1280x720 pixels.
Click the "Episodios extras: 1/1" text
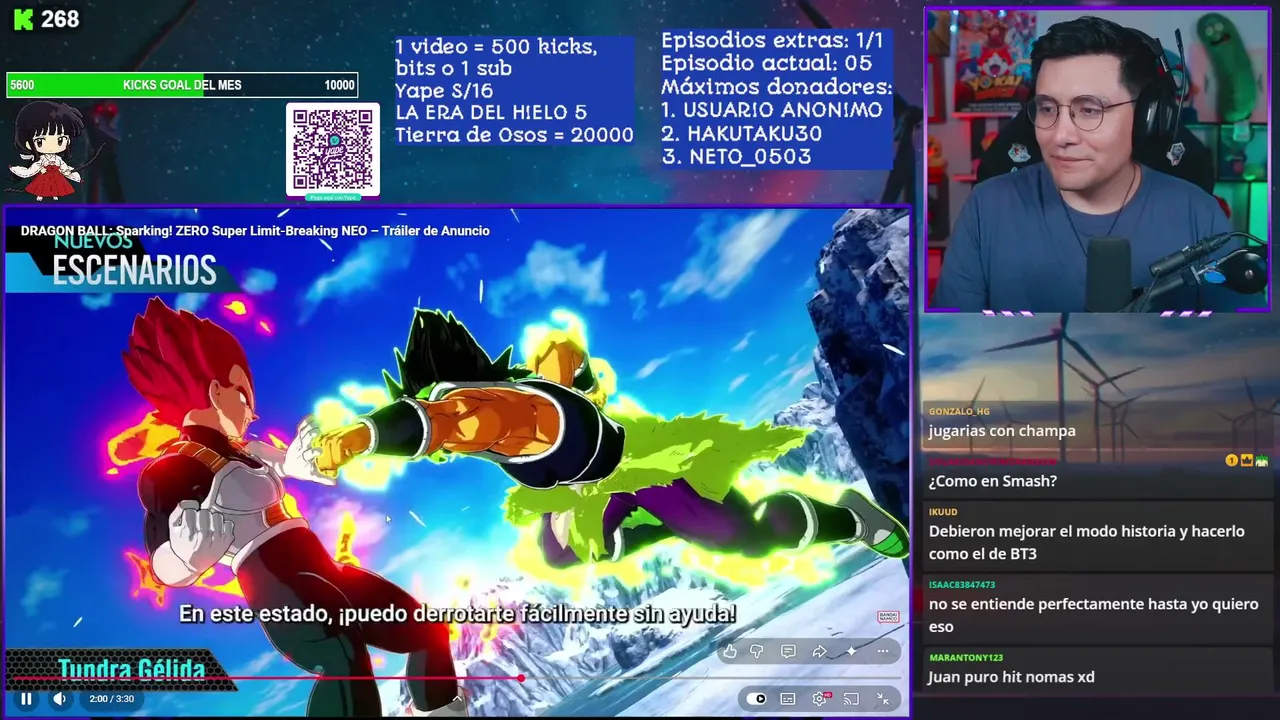772,41
